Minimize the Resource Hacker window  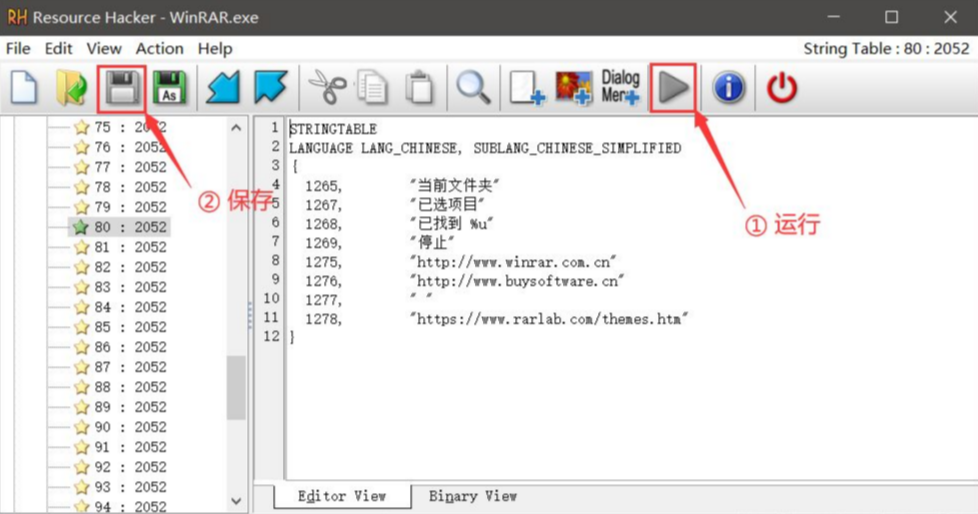(834, 17)
